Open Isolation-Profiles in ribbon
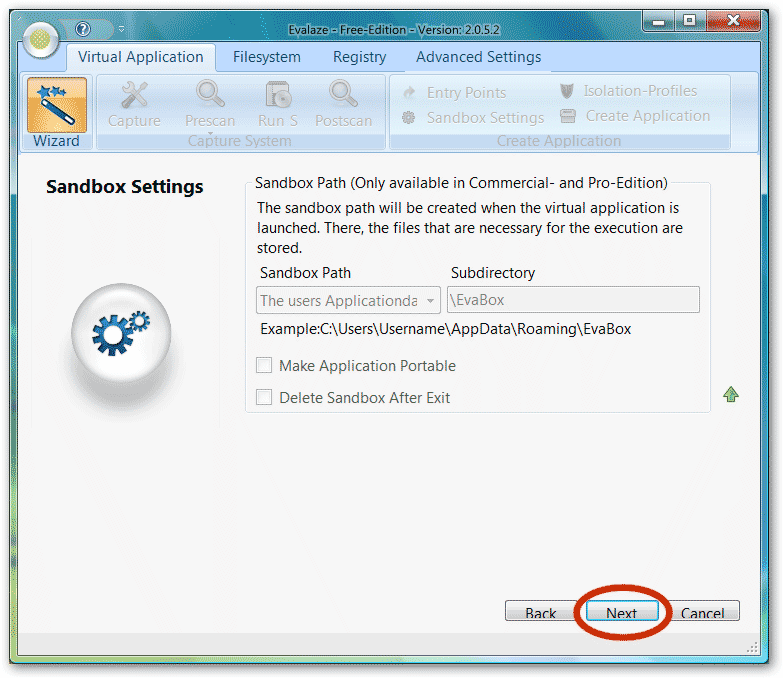The width and height of the screenshot is (783, 678). pos(629,91)
